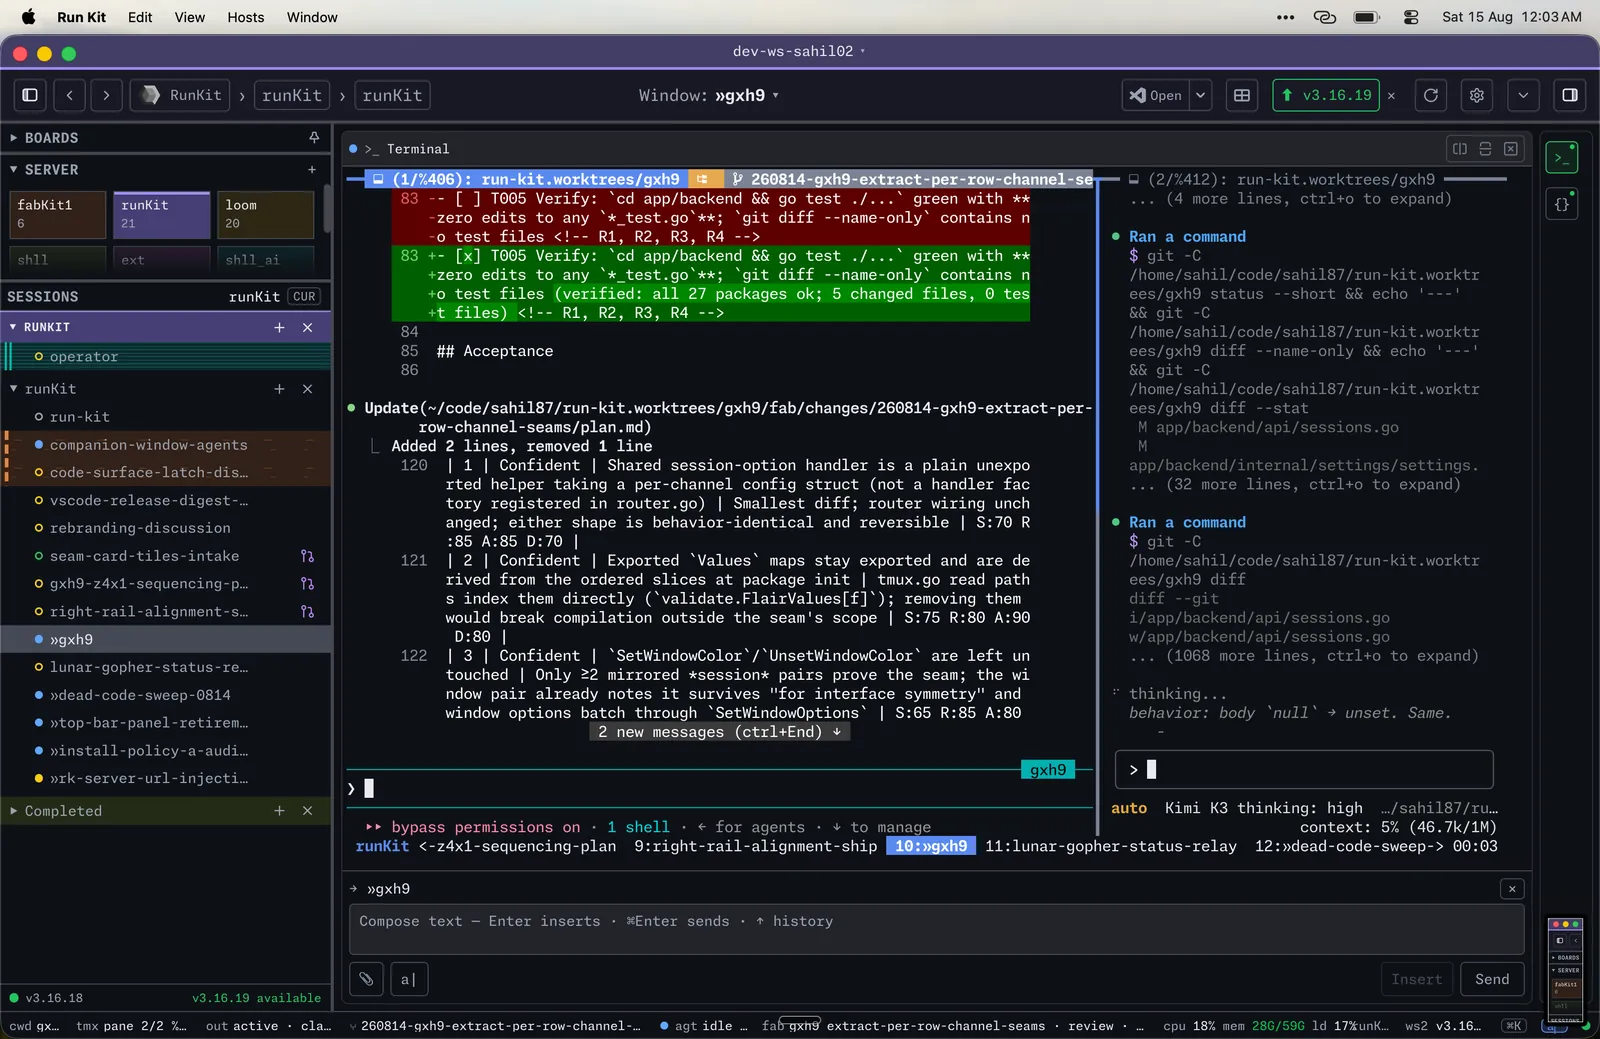The image size is (1600, 1039).
Task: Open the View menu
Action: tap(189, 17)
